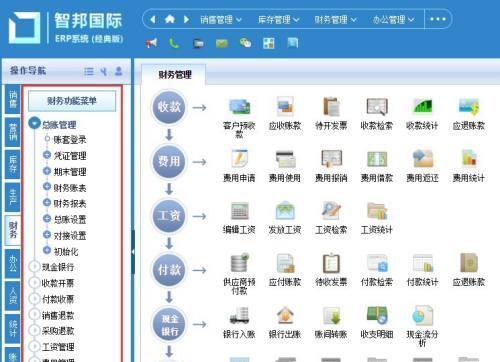Expand the 初始化 tree node
This screenshot has width=500, height=362.
47,250
